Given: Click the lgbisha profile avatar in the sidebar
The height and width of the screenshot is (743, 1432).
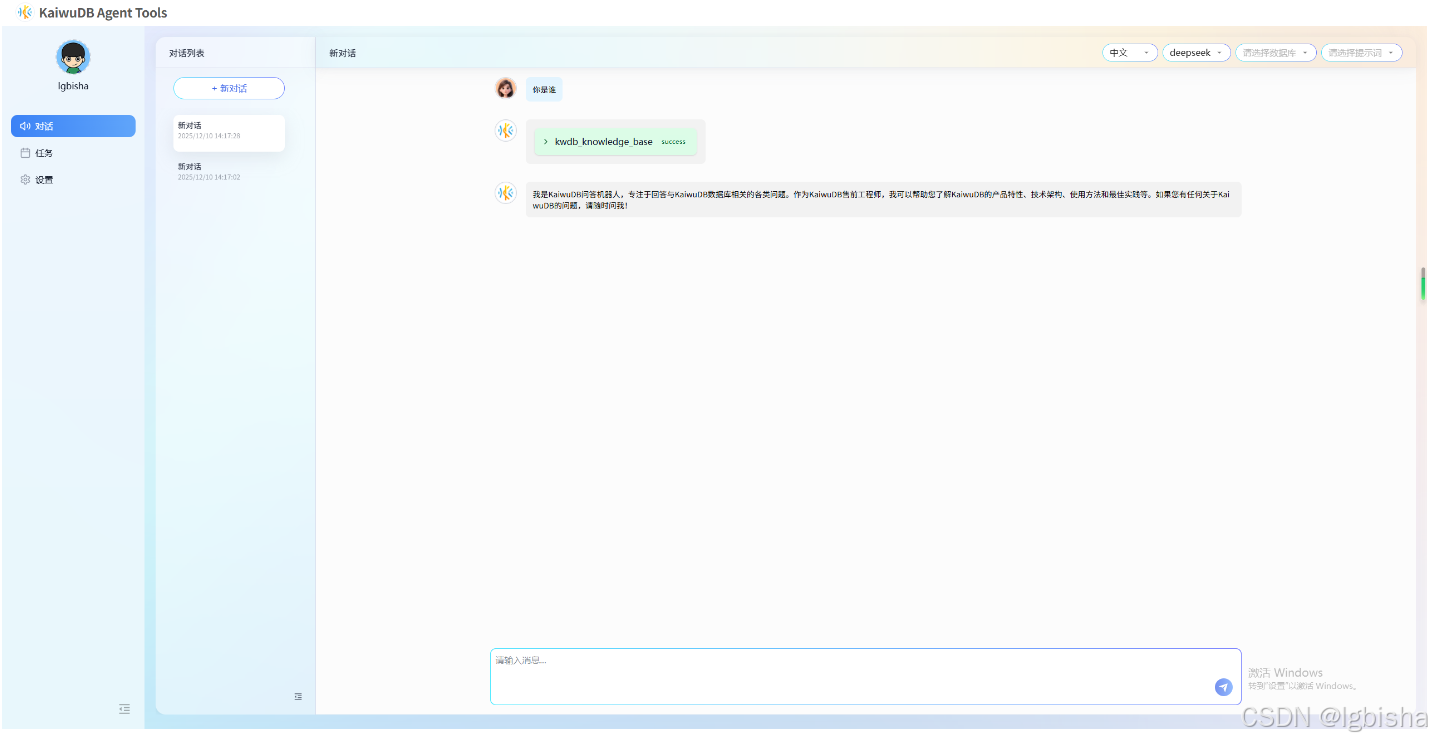Looking at the screenshot, I should [73, 57].
